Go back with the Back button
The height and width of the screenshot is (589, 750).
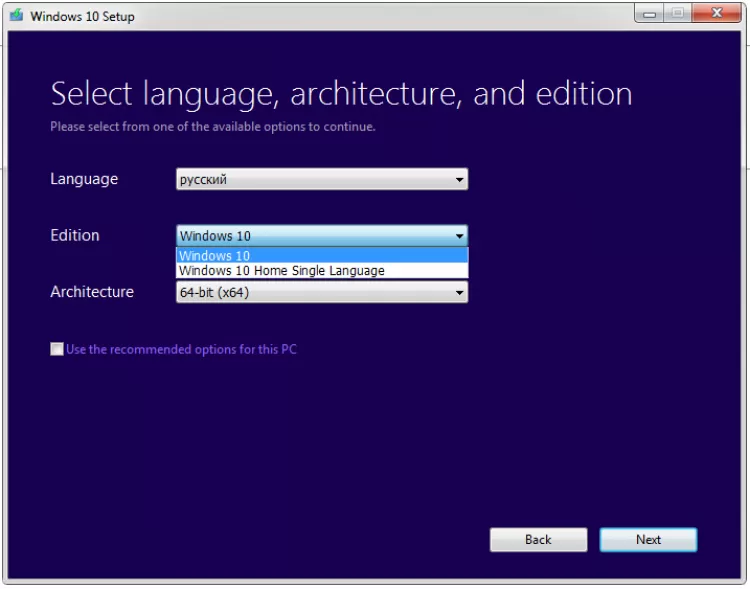tap(539, 540)
